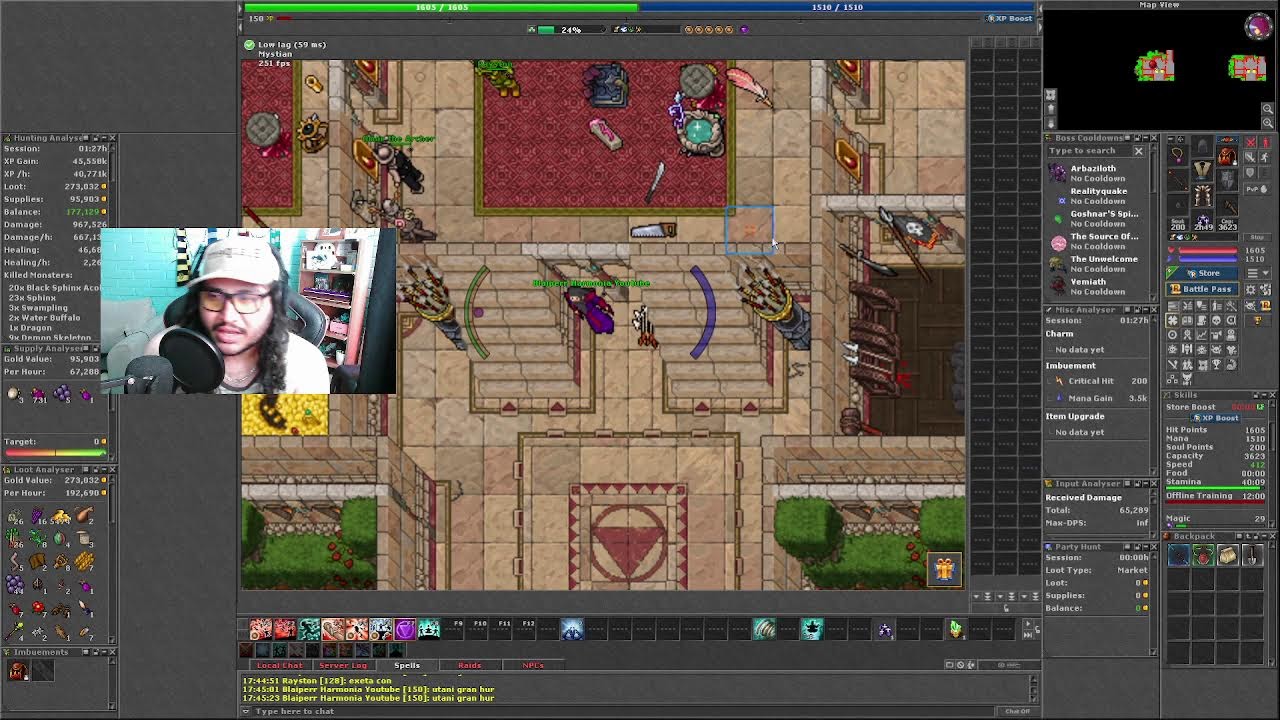The image size is (1280, 720).
Task: Minimize the Boss Cooldowns panel
Action: tap(1146, 138)
